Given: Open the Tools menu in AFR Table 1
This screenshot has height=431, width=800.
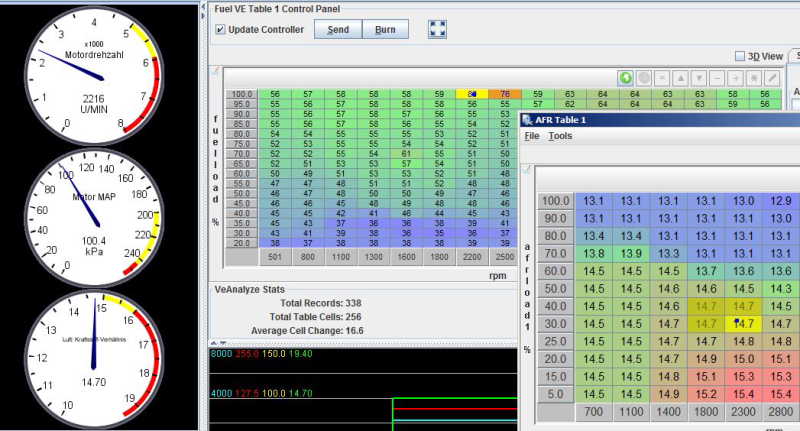Looking at the screenshot, I should click(x=560, y=135).
